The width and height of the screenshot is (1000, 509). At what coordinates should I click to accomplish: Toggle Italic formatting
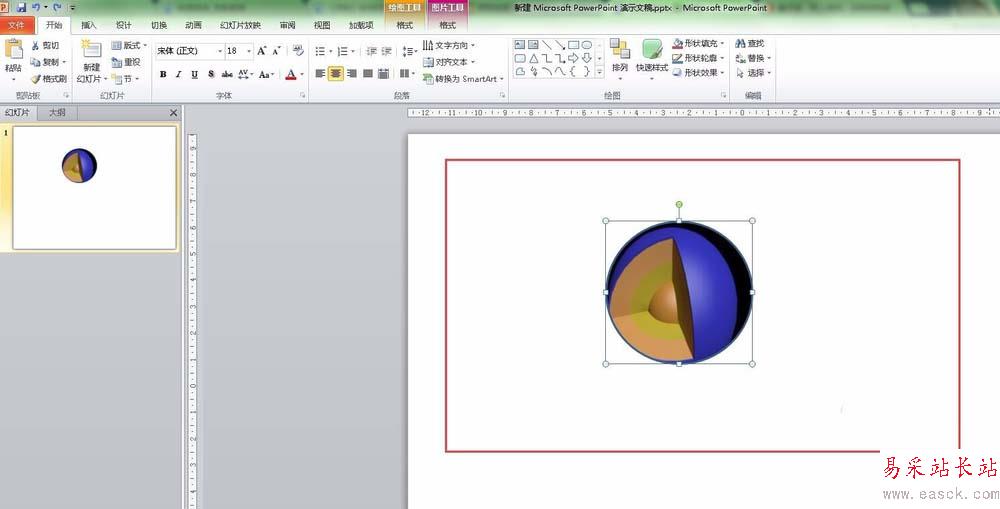click(179, 74)
